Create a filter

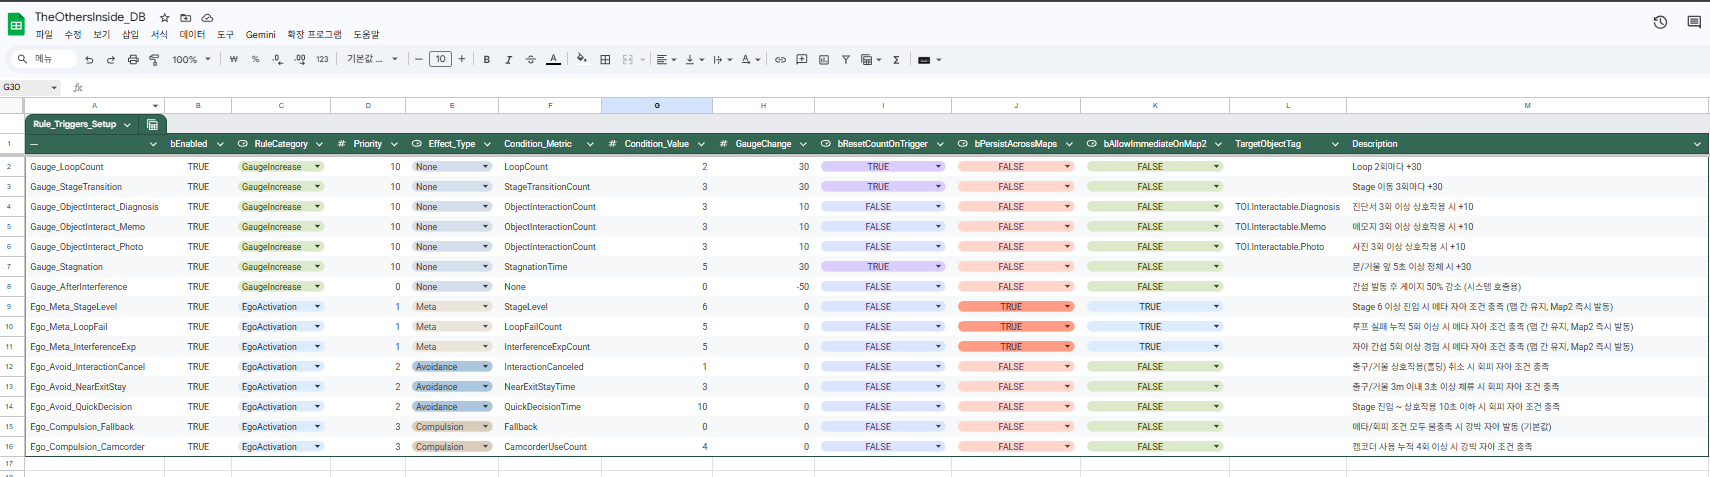click(x=846, y=60)
